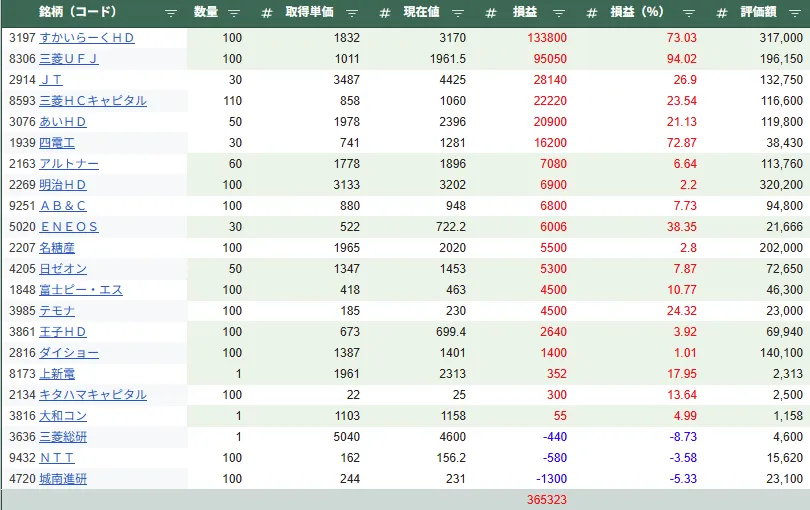The height and width of the screenshot is (510, 810).
Task: Select loss cell -440 for 三菱総研
Action: pos(554,437)
